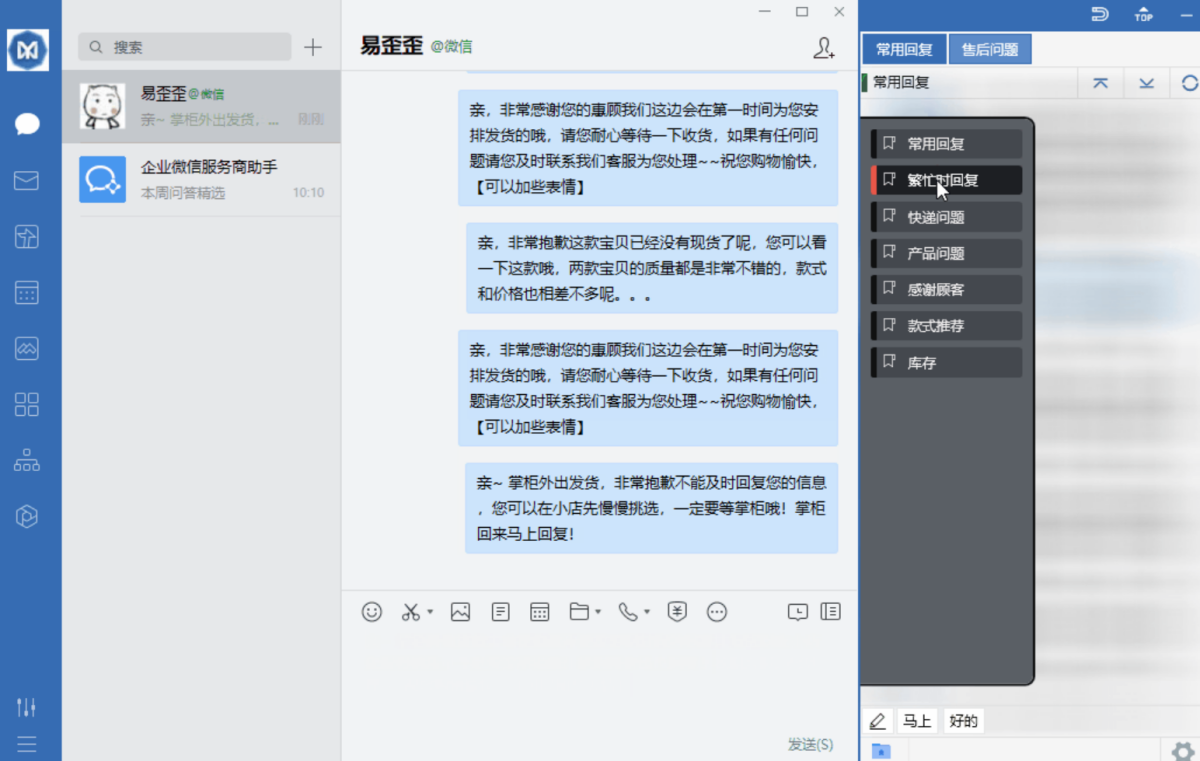Select the chat bubble icon in left sidebar
The width and height of the screenshot is (1200, 761).
click(29, 124)
